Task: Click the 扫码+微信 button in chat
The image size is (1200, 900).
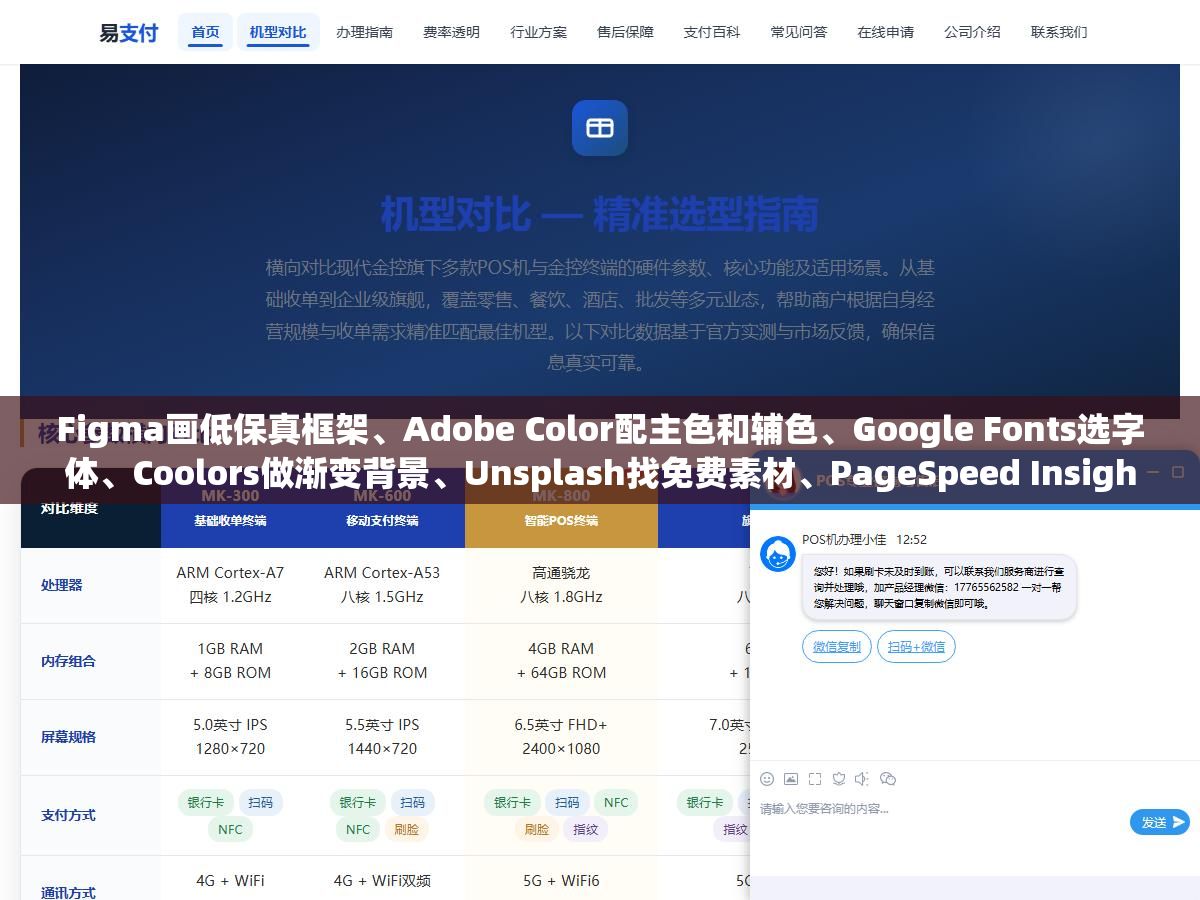Action: pyautogui.click(x=916, y=647)
